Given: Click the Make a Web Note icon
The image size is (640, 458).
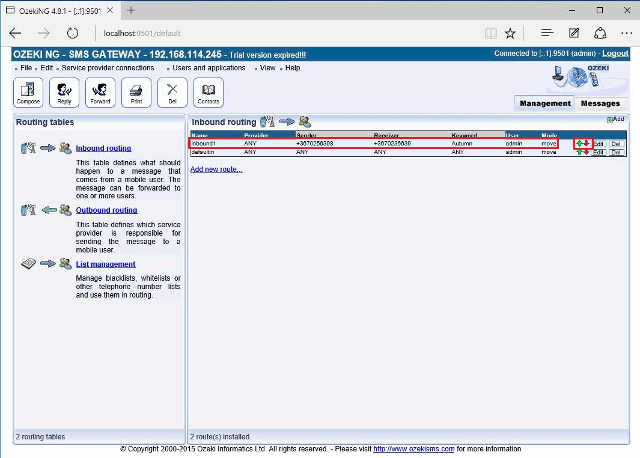Looking at the screenshot, I should pyautogui.click(x=574, y=33).
